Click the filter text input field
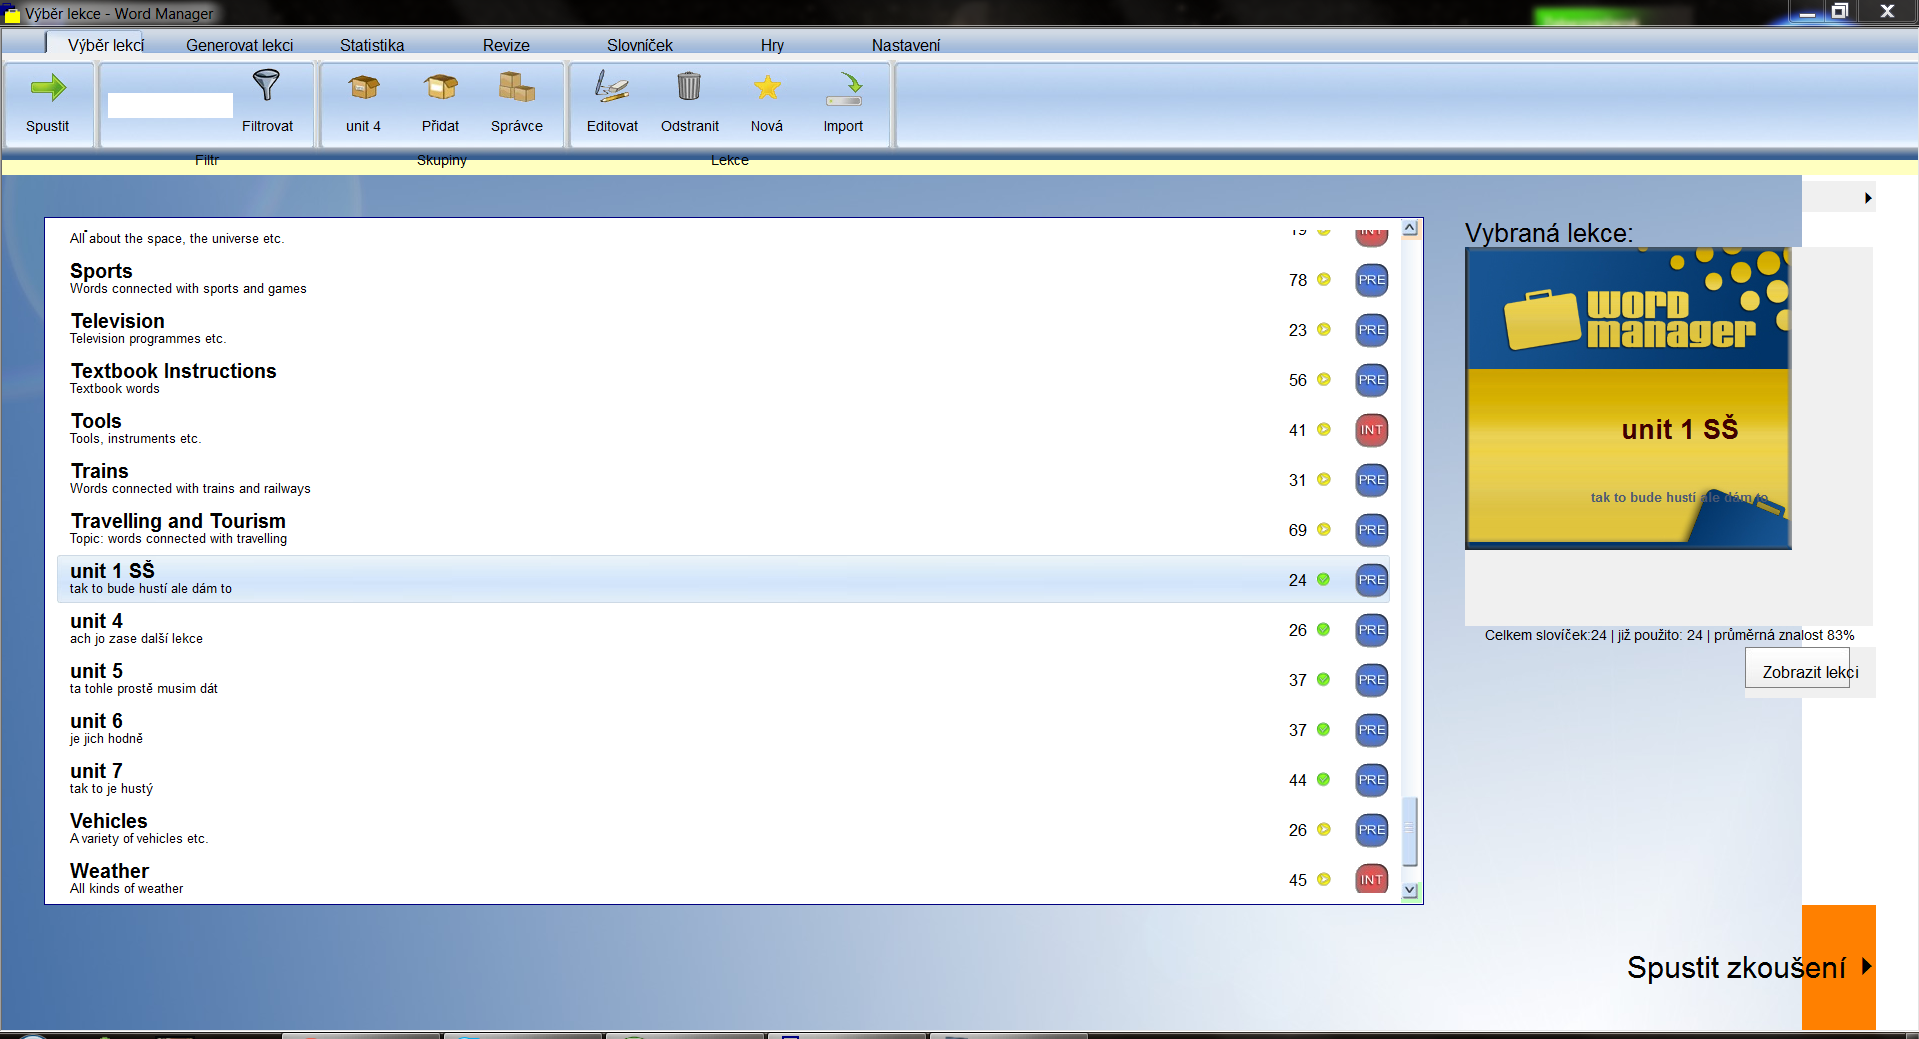Viewport: 1919px width, 1039px height. 170,105
